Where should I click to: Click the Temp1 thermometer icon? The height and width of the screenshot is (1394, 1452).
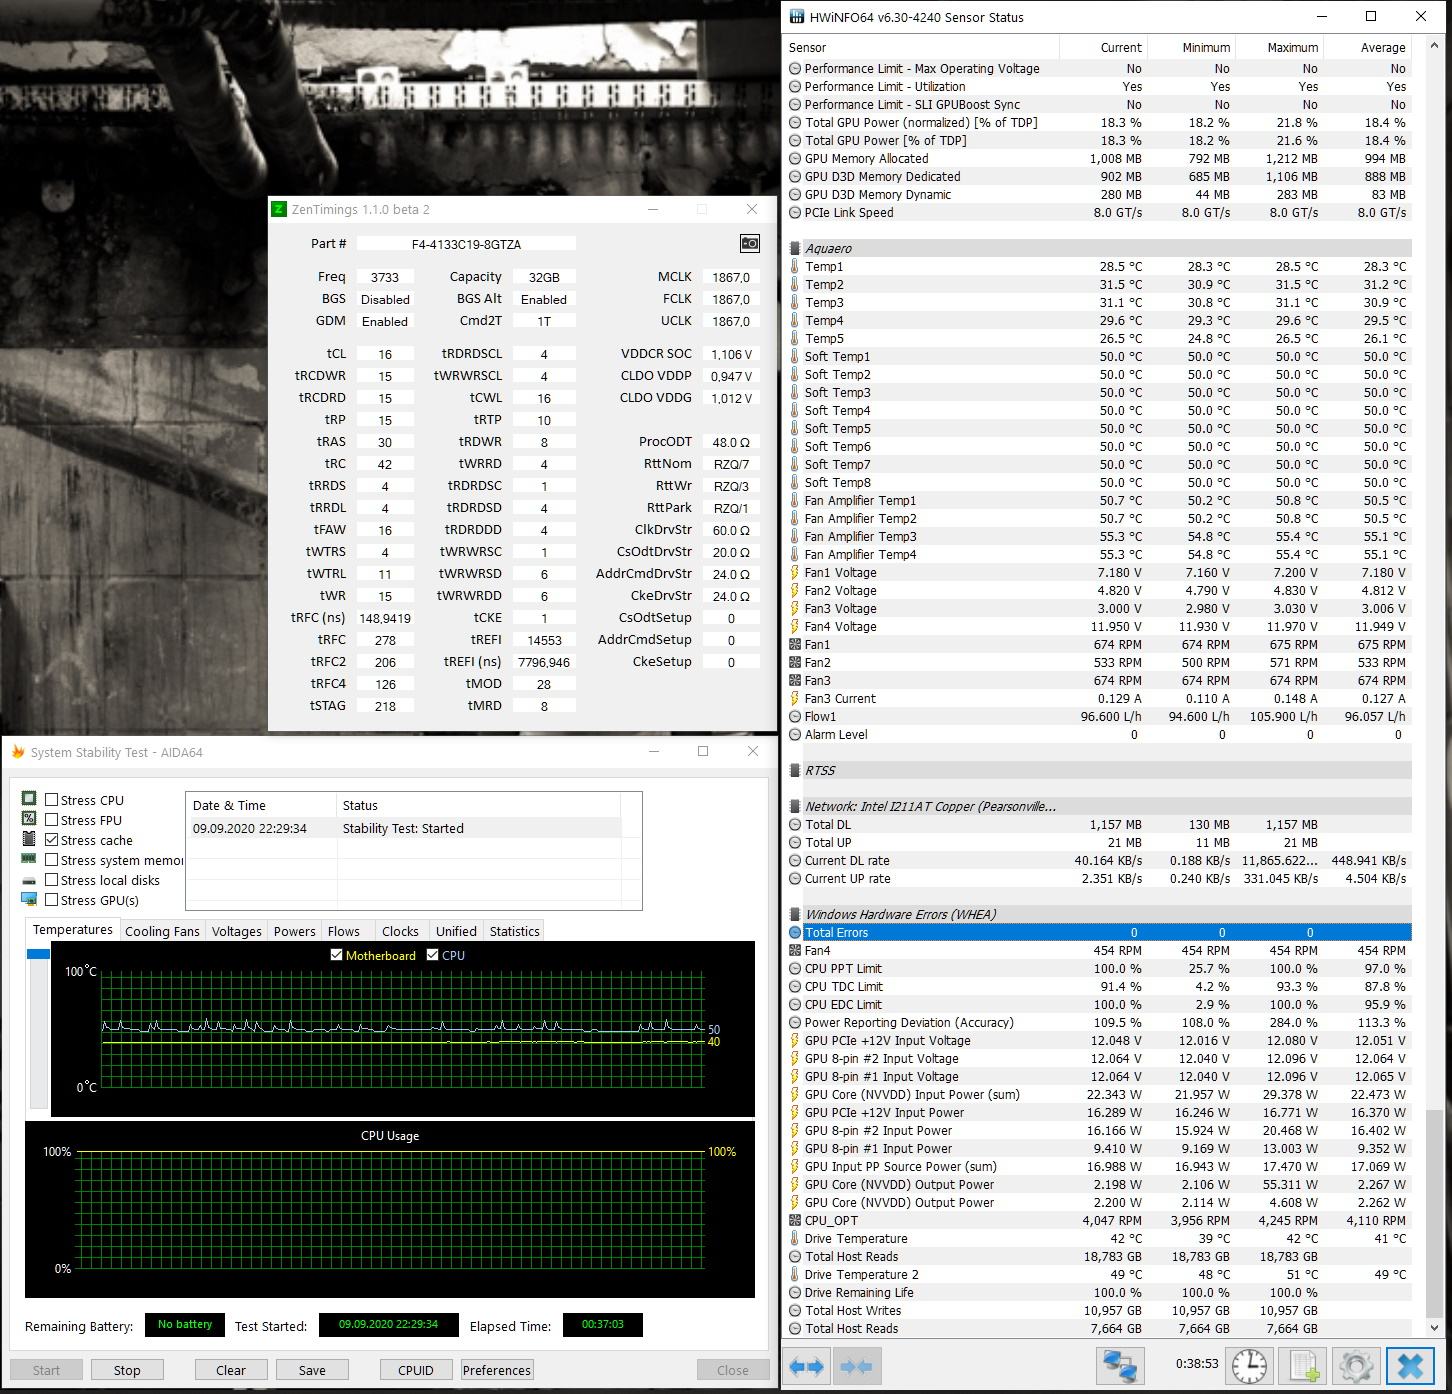click(795, 267)
